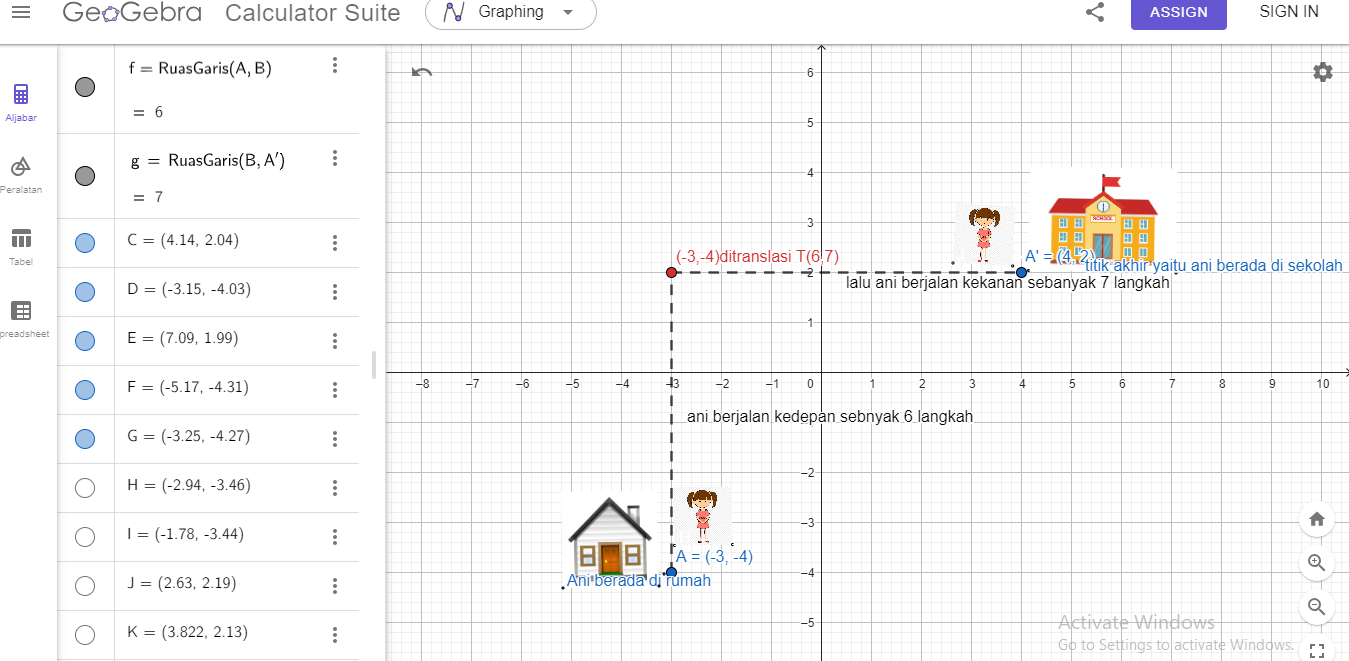Open more options for point E
Screen dimensions: 1349x661
tap(335, 340)
